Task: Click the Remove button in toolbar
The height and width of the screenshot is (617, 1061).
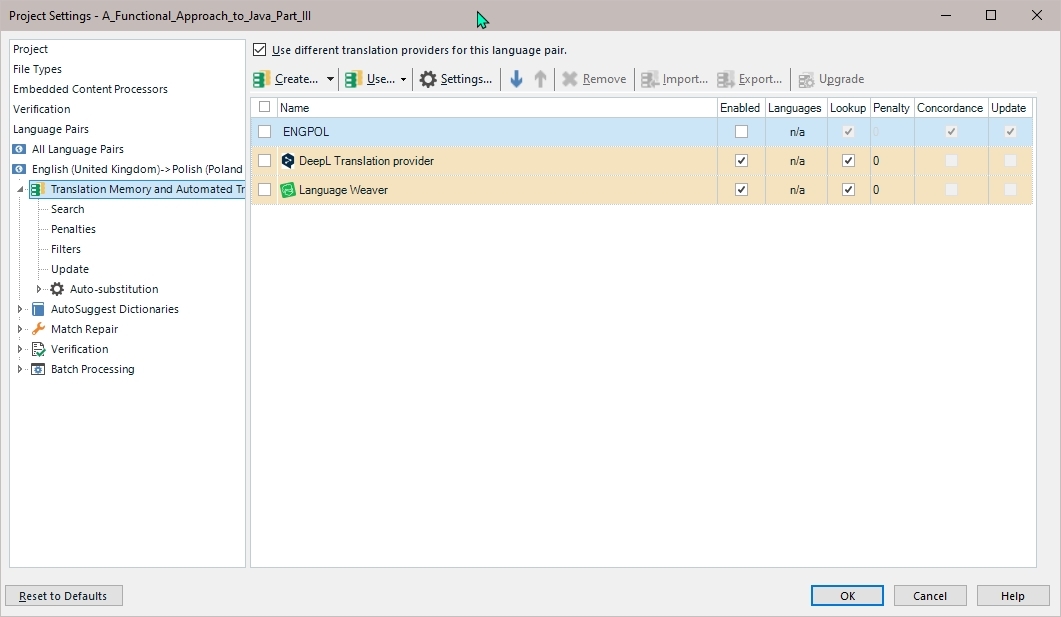Action: pos(594,79)
